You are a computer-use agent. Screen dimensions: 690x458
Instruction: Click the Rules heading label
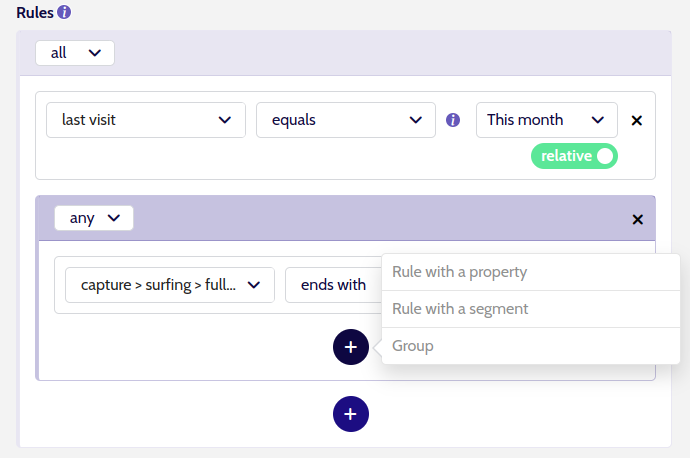(35, 12)
